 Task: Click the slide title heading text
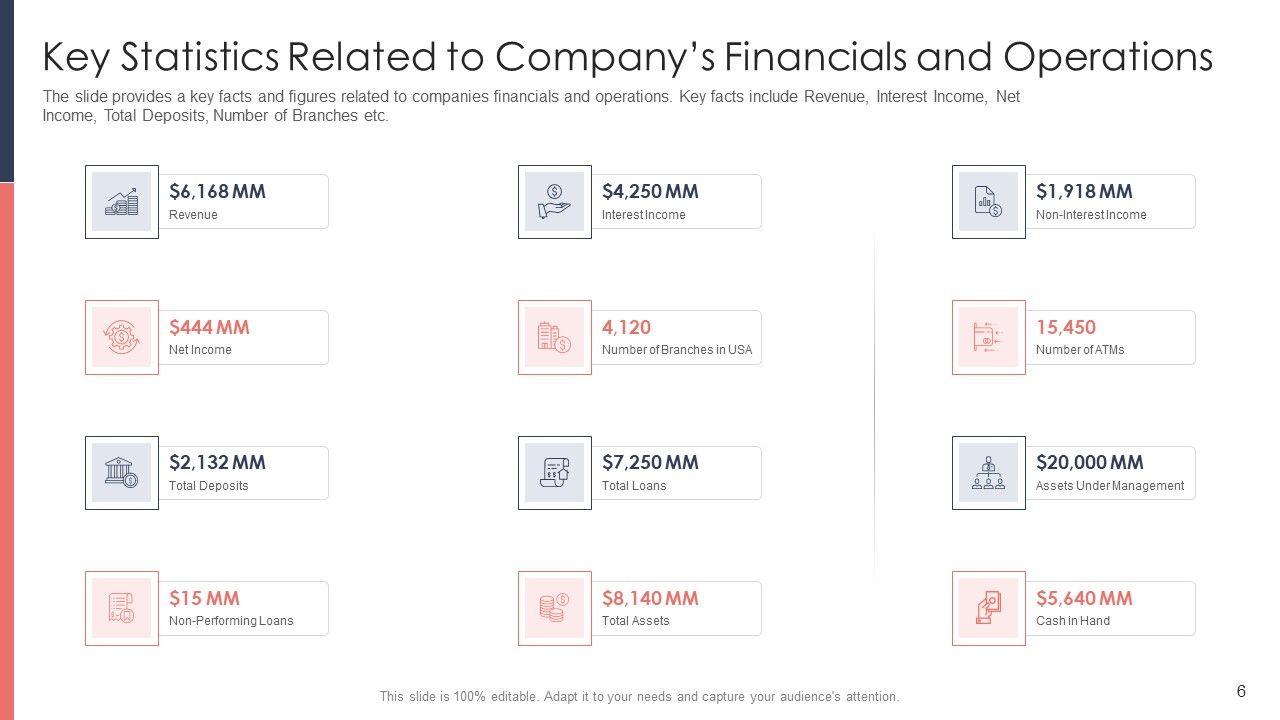click(x=627, y=58)
